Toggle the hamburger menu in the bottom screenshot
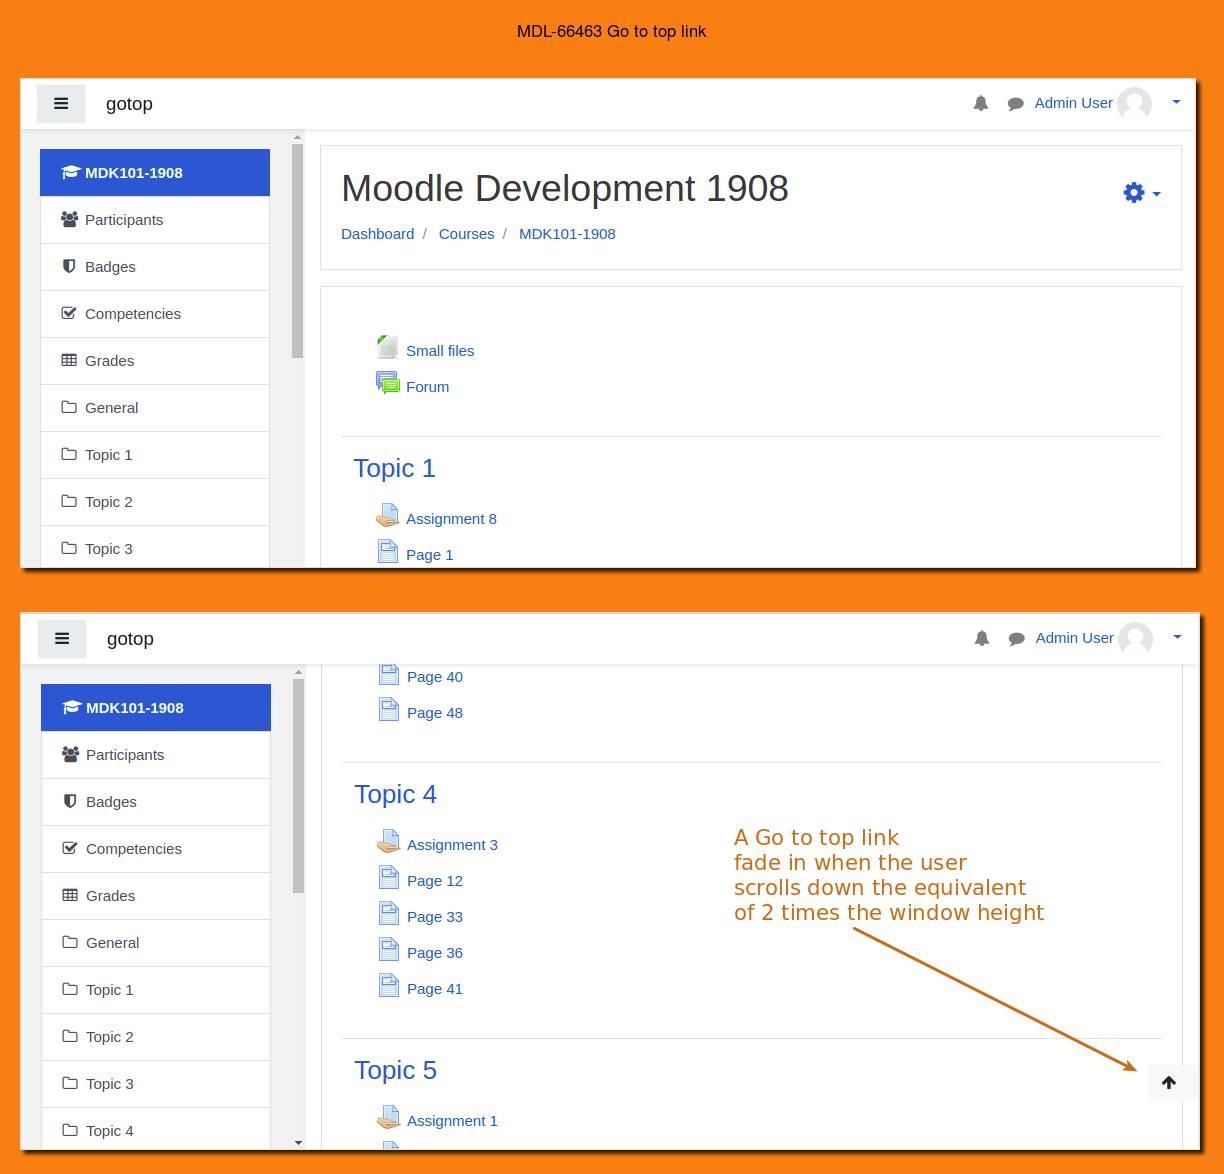Screen dimensions: 1224x1174 tap(62, 639)
